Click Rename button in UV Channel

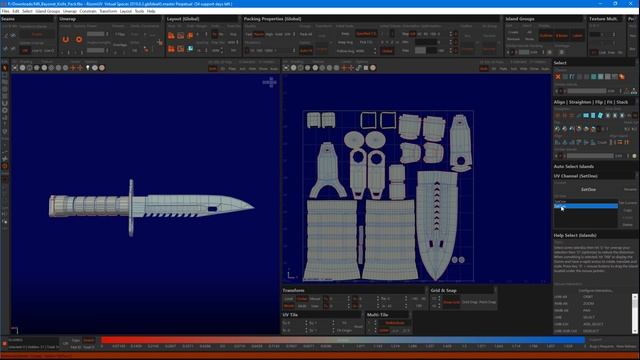[630, 189]
